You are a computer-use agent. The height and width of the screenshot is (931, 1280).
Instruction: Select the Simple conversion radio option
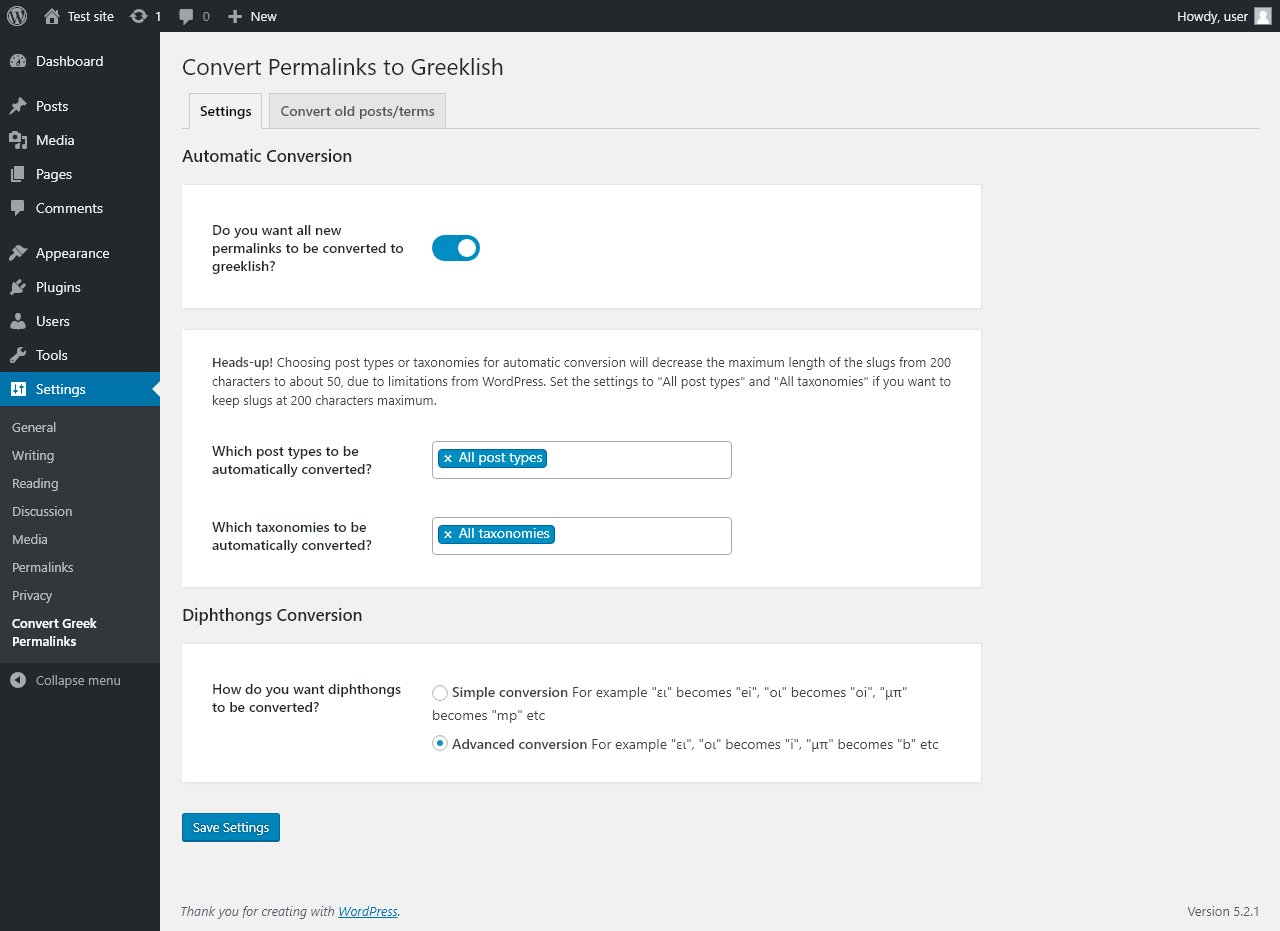click(x=440, y=692)
